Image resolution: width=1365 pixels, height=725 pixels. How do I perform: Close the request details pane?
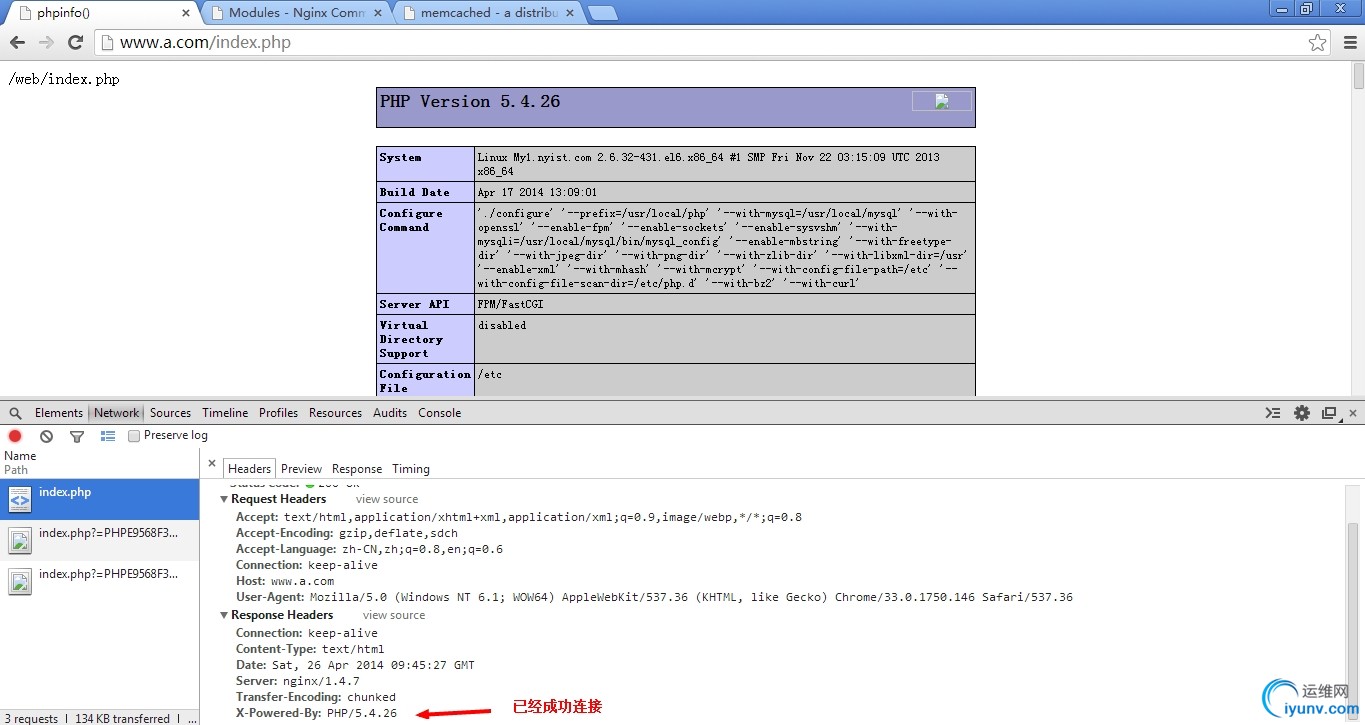212,464
